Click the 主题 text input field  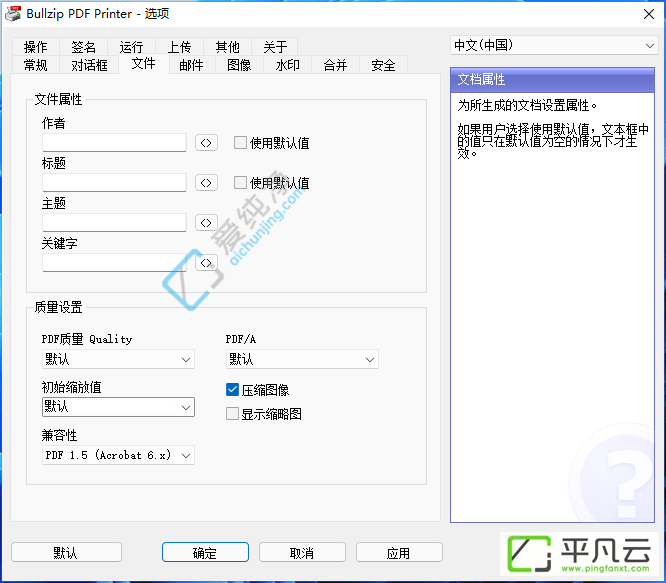click(114, 222)
